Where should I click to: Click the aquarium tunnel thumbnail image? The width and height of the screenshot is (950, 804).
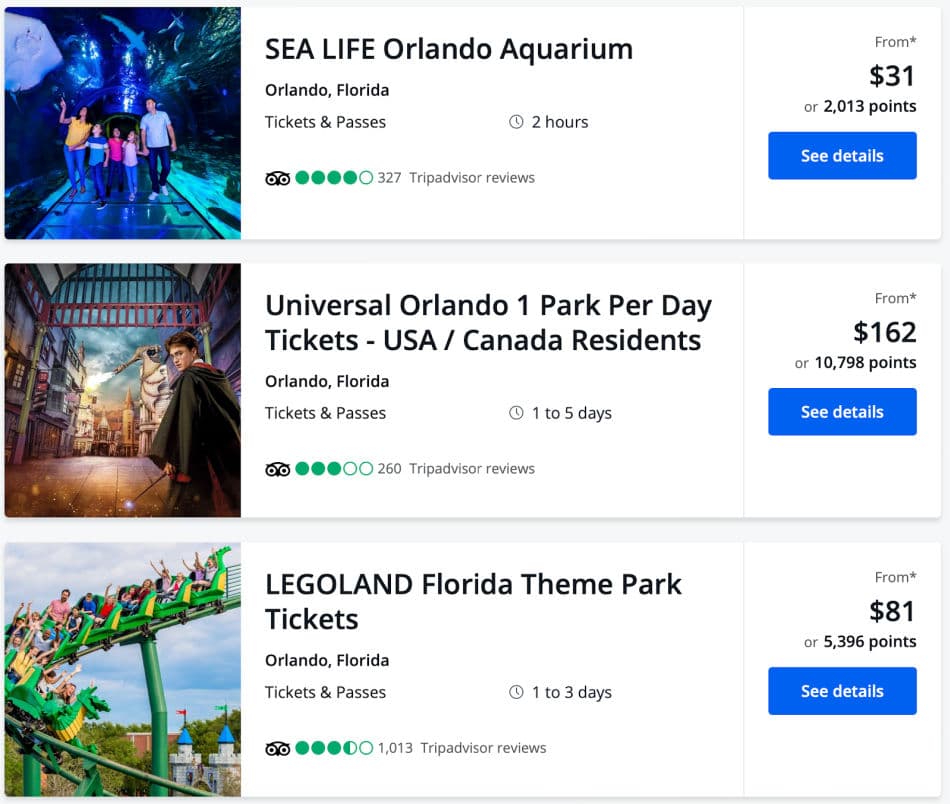coord(122,122)
